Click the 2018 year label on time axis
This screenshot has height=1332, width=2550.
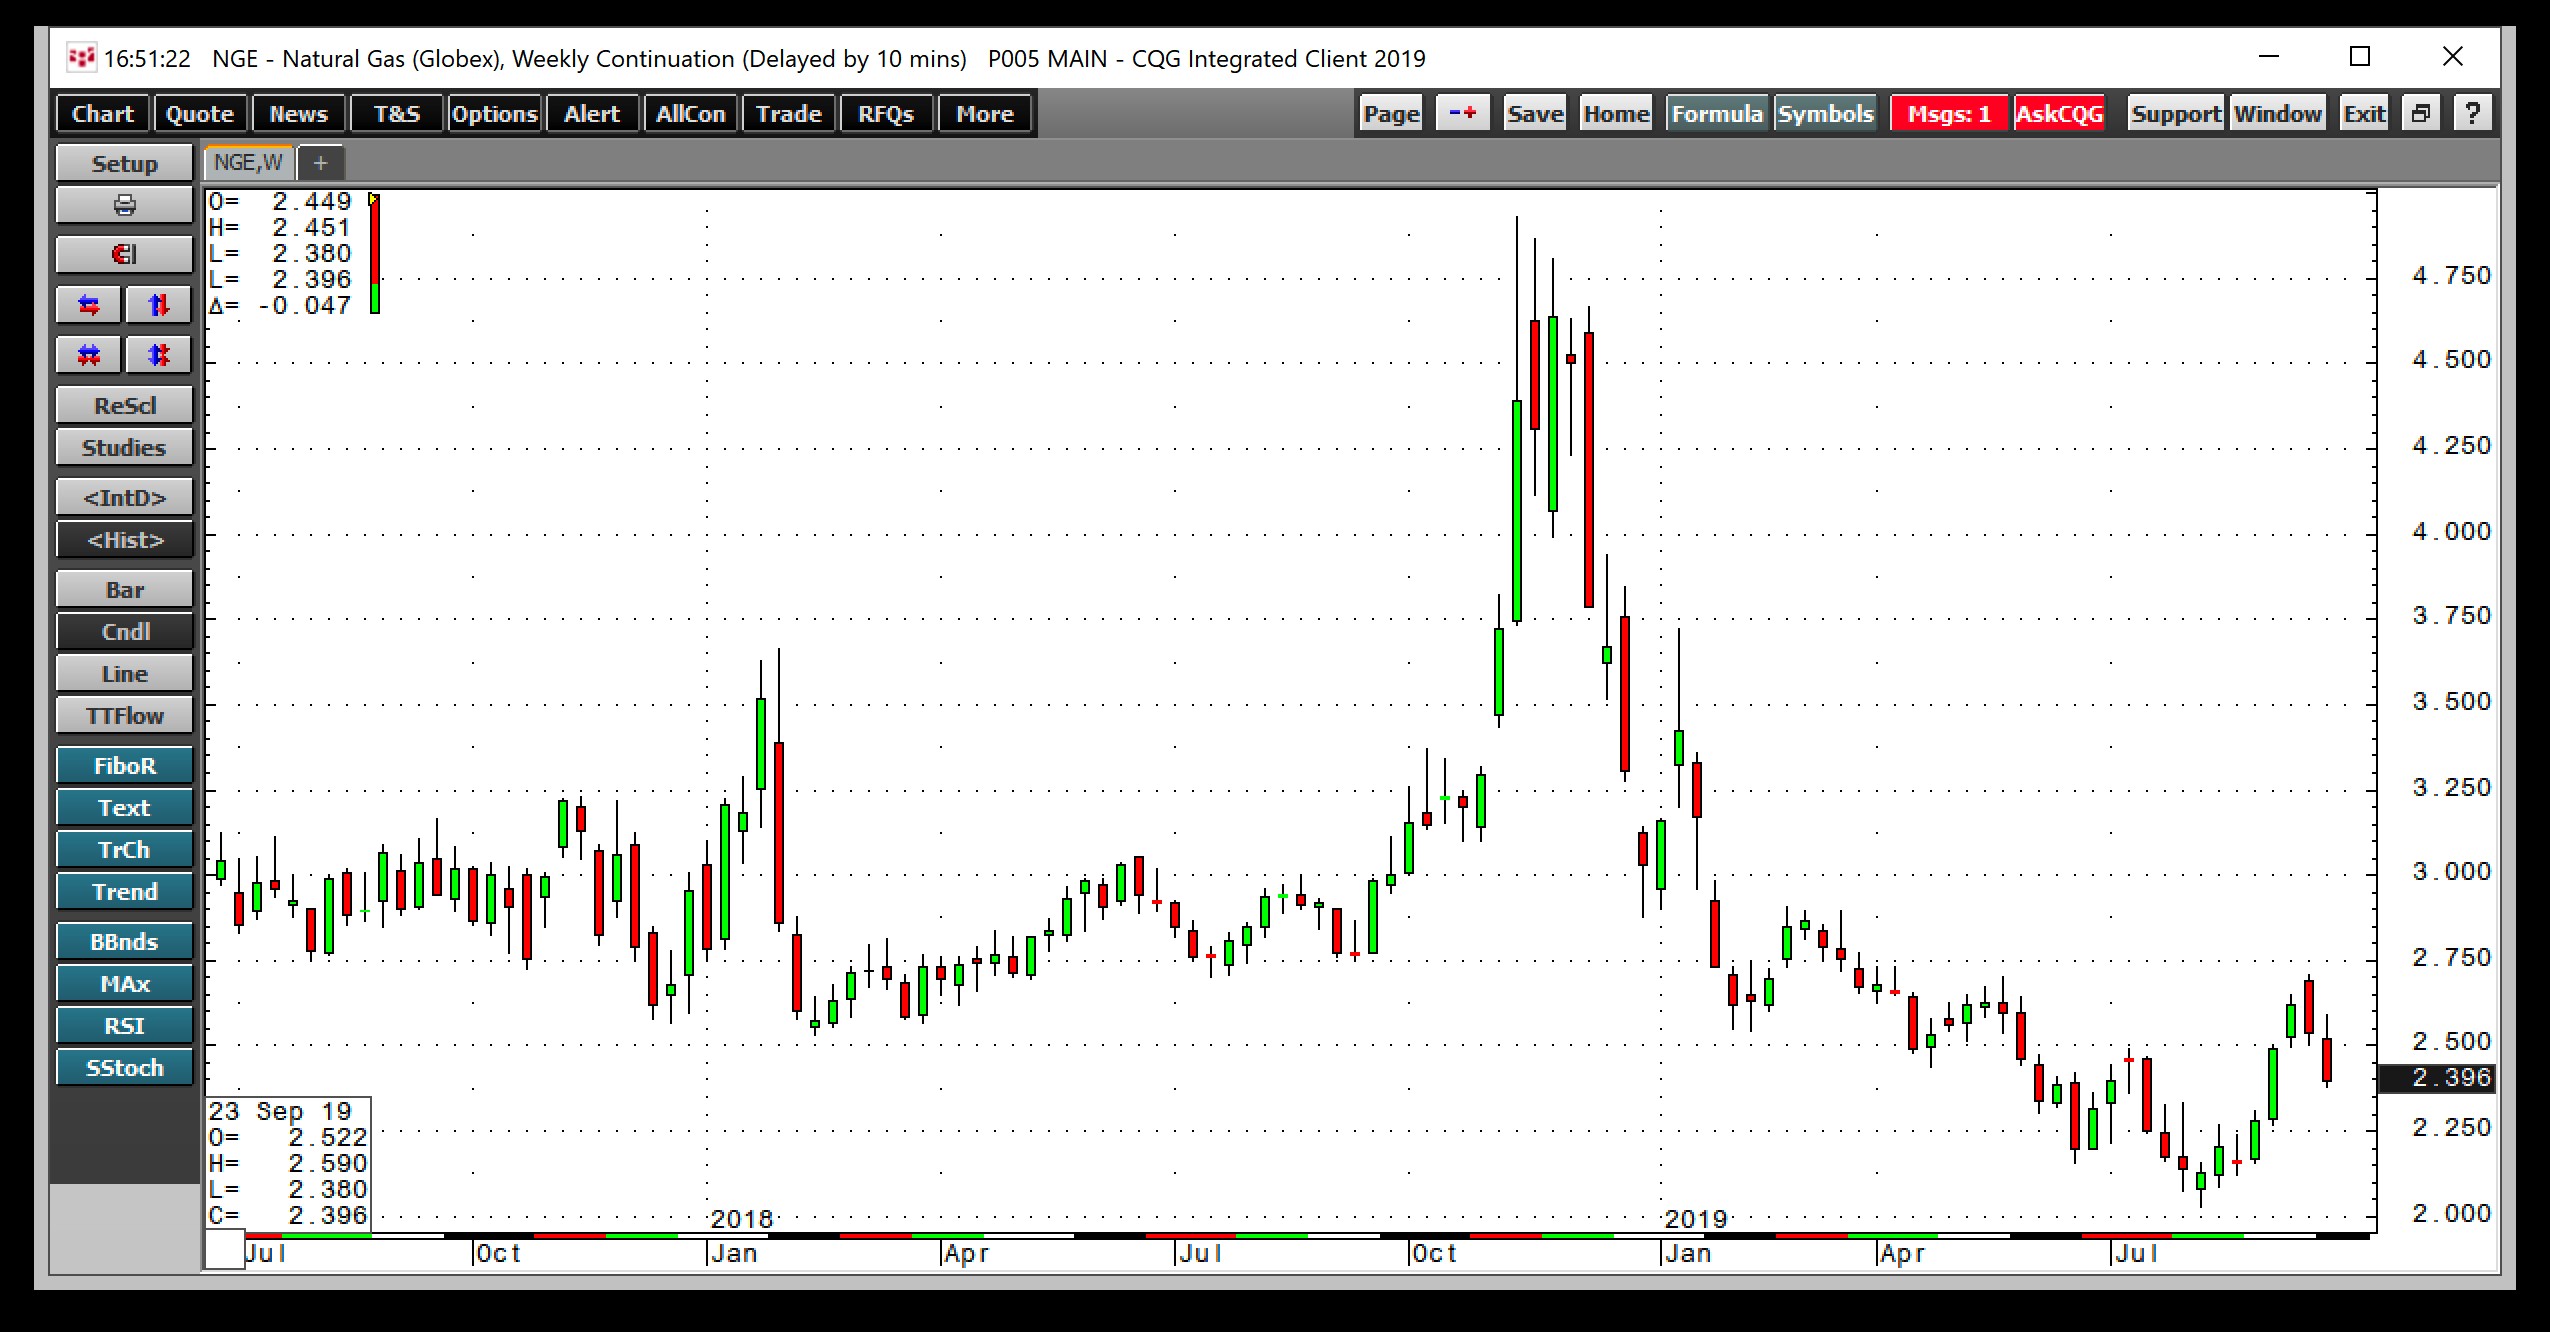[741, 1219]
